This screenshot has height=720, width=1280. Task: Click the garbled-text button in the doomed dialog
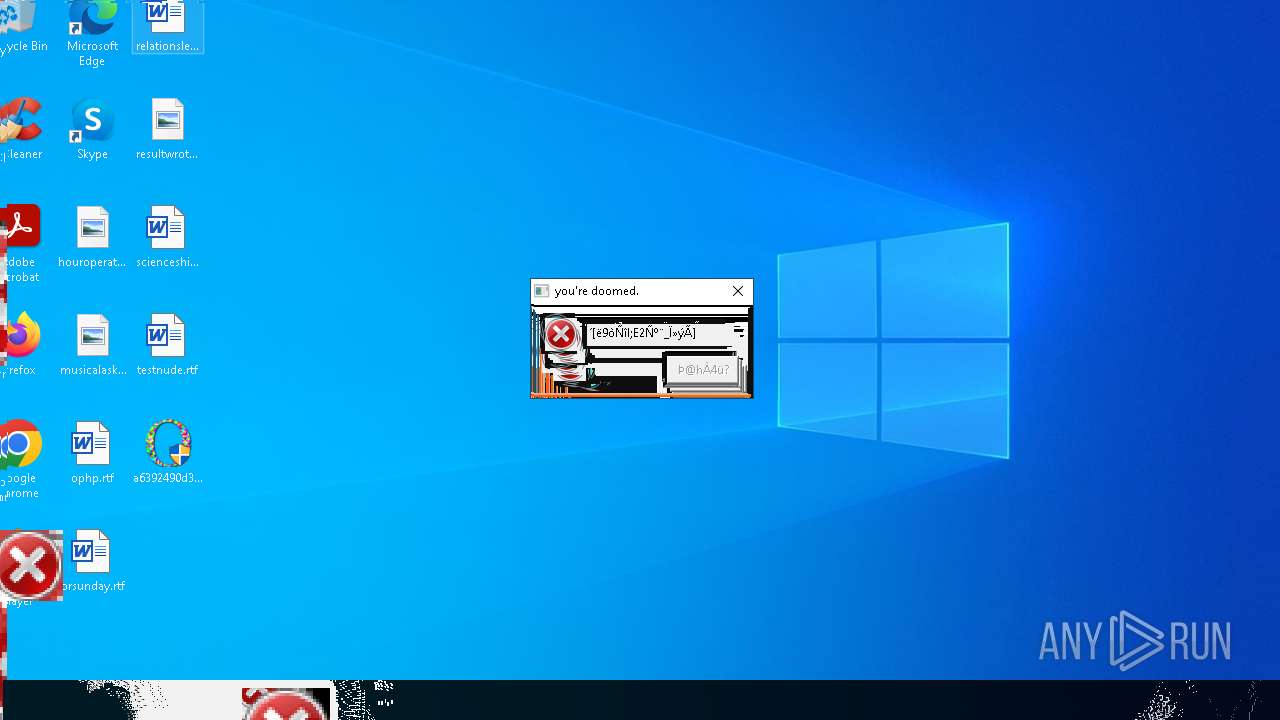[704, 370]
